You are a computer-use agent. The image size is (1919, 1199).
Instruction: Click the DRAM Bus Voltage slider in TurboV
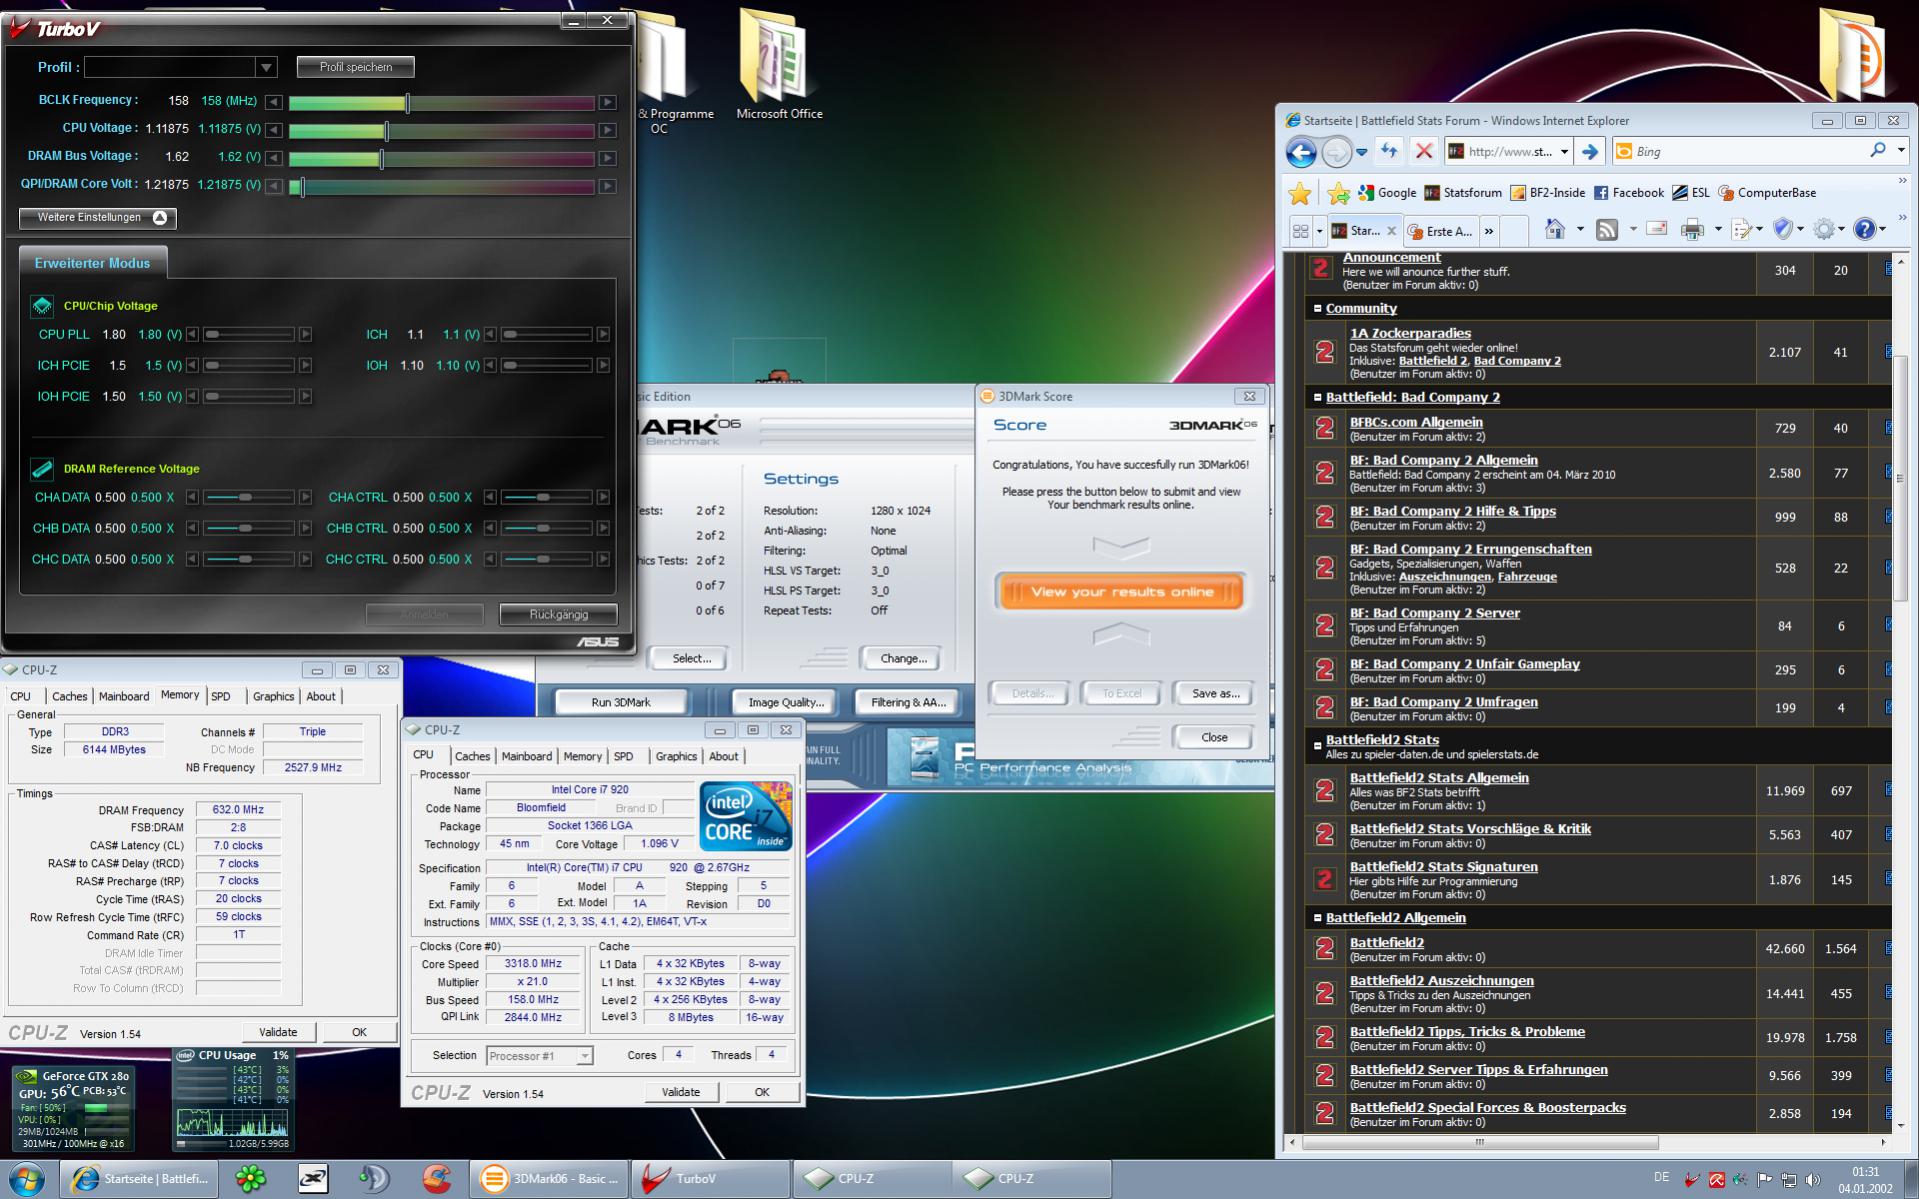tap(441, 158)
